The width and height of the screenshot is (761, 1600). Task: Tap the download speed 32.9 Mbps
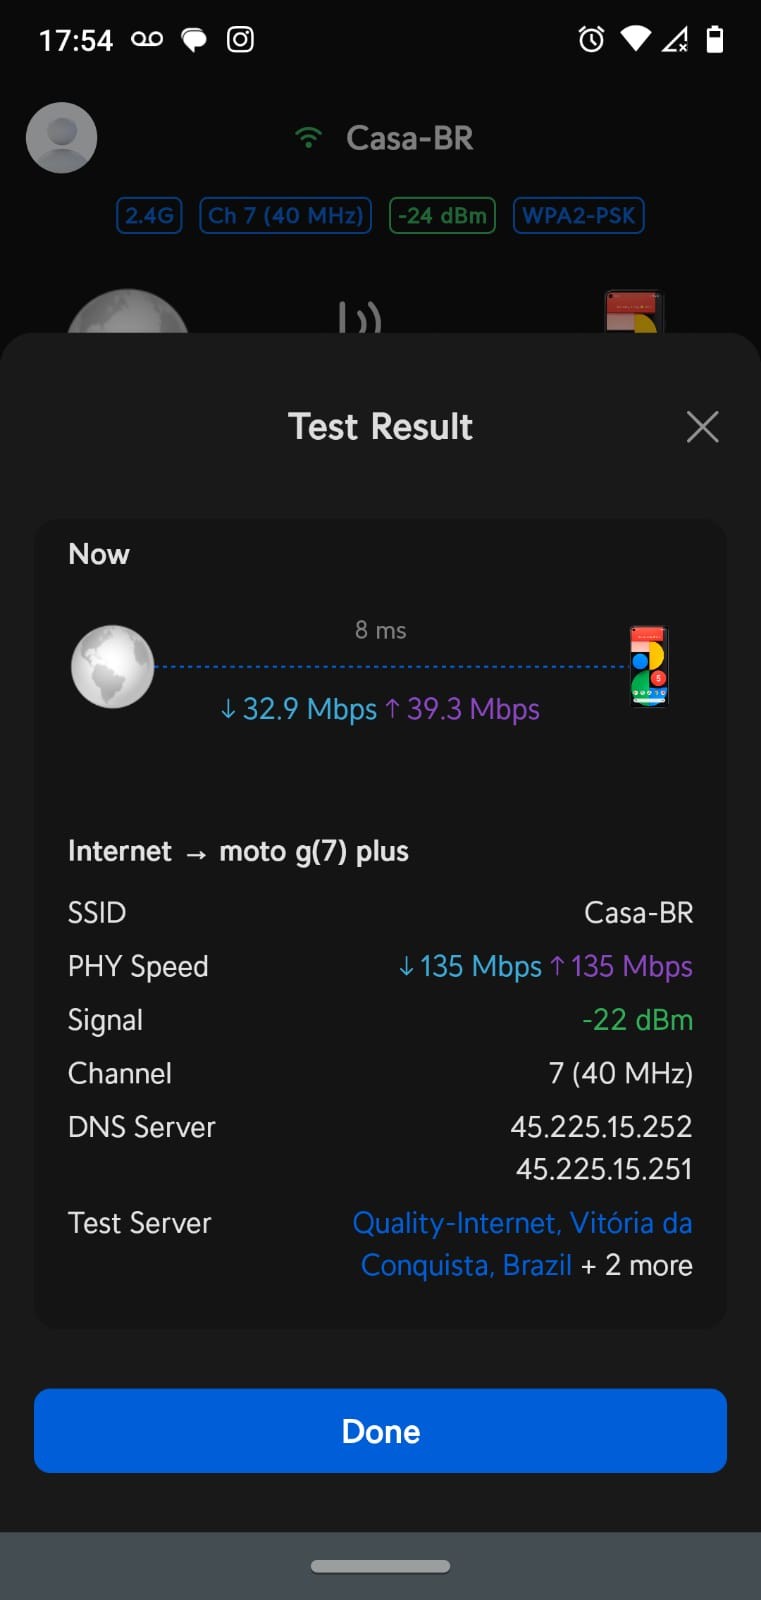point(299,709)
